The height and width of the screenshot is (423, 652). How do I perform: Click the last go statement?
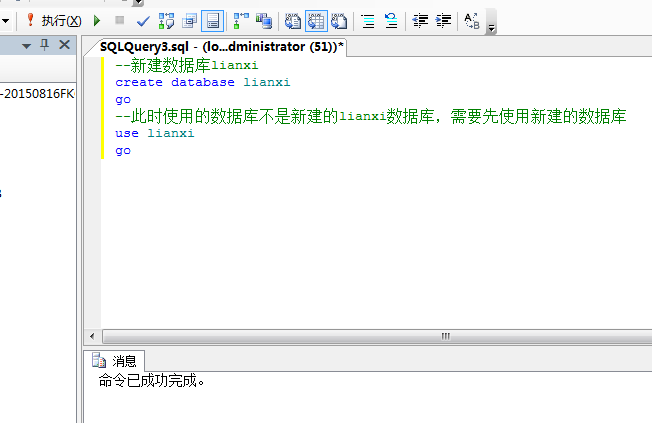click(x=123, y=151)
